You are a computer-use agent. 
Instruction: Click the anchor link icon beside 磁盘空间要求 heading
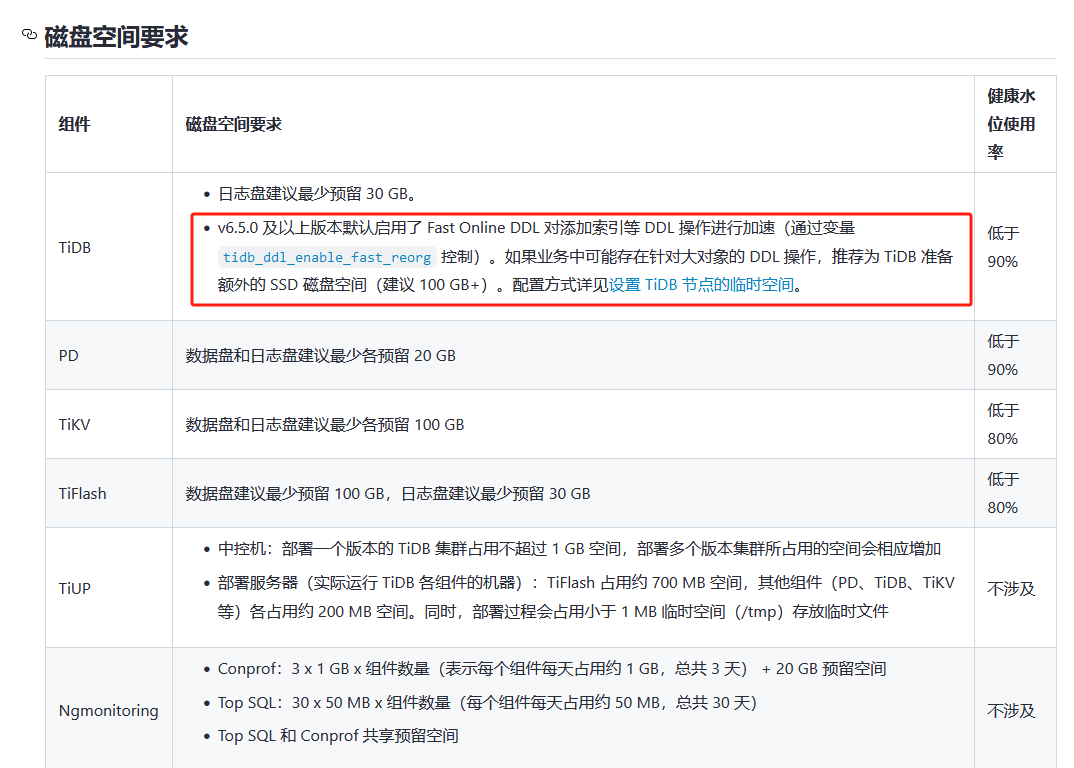[29, 34]
